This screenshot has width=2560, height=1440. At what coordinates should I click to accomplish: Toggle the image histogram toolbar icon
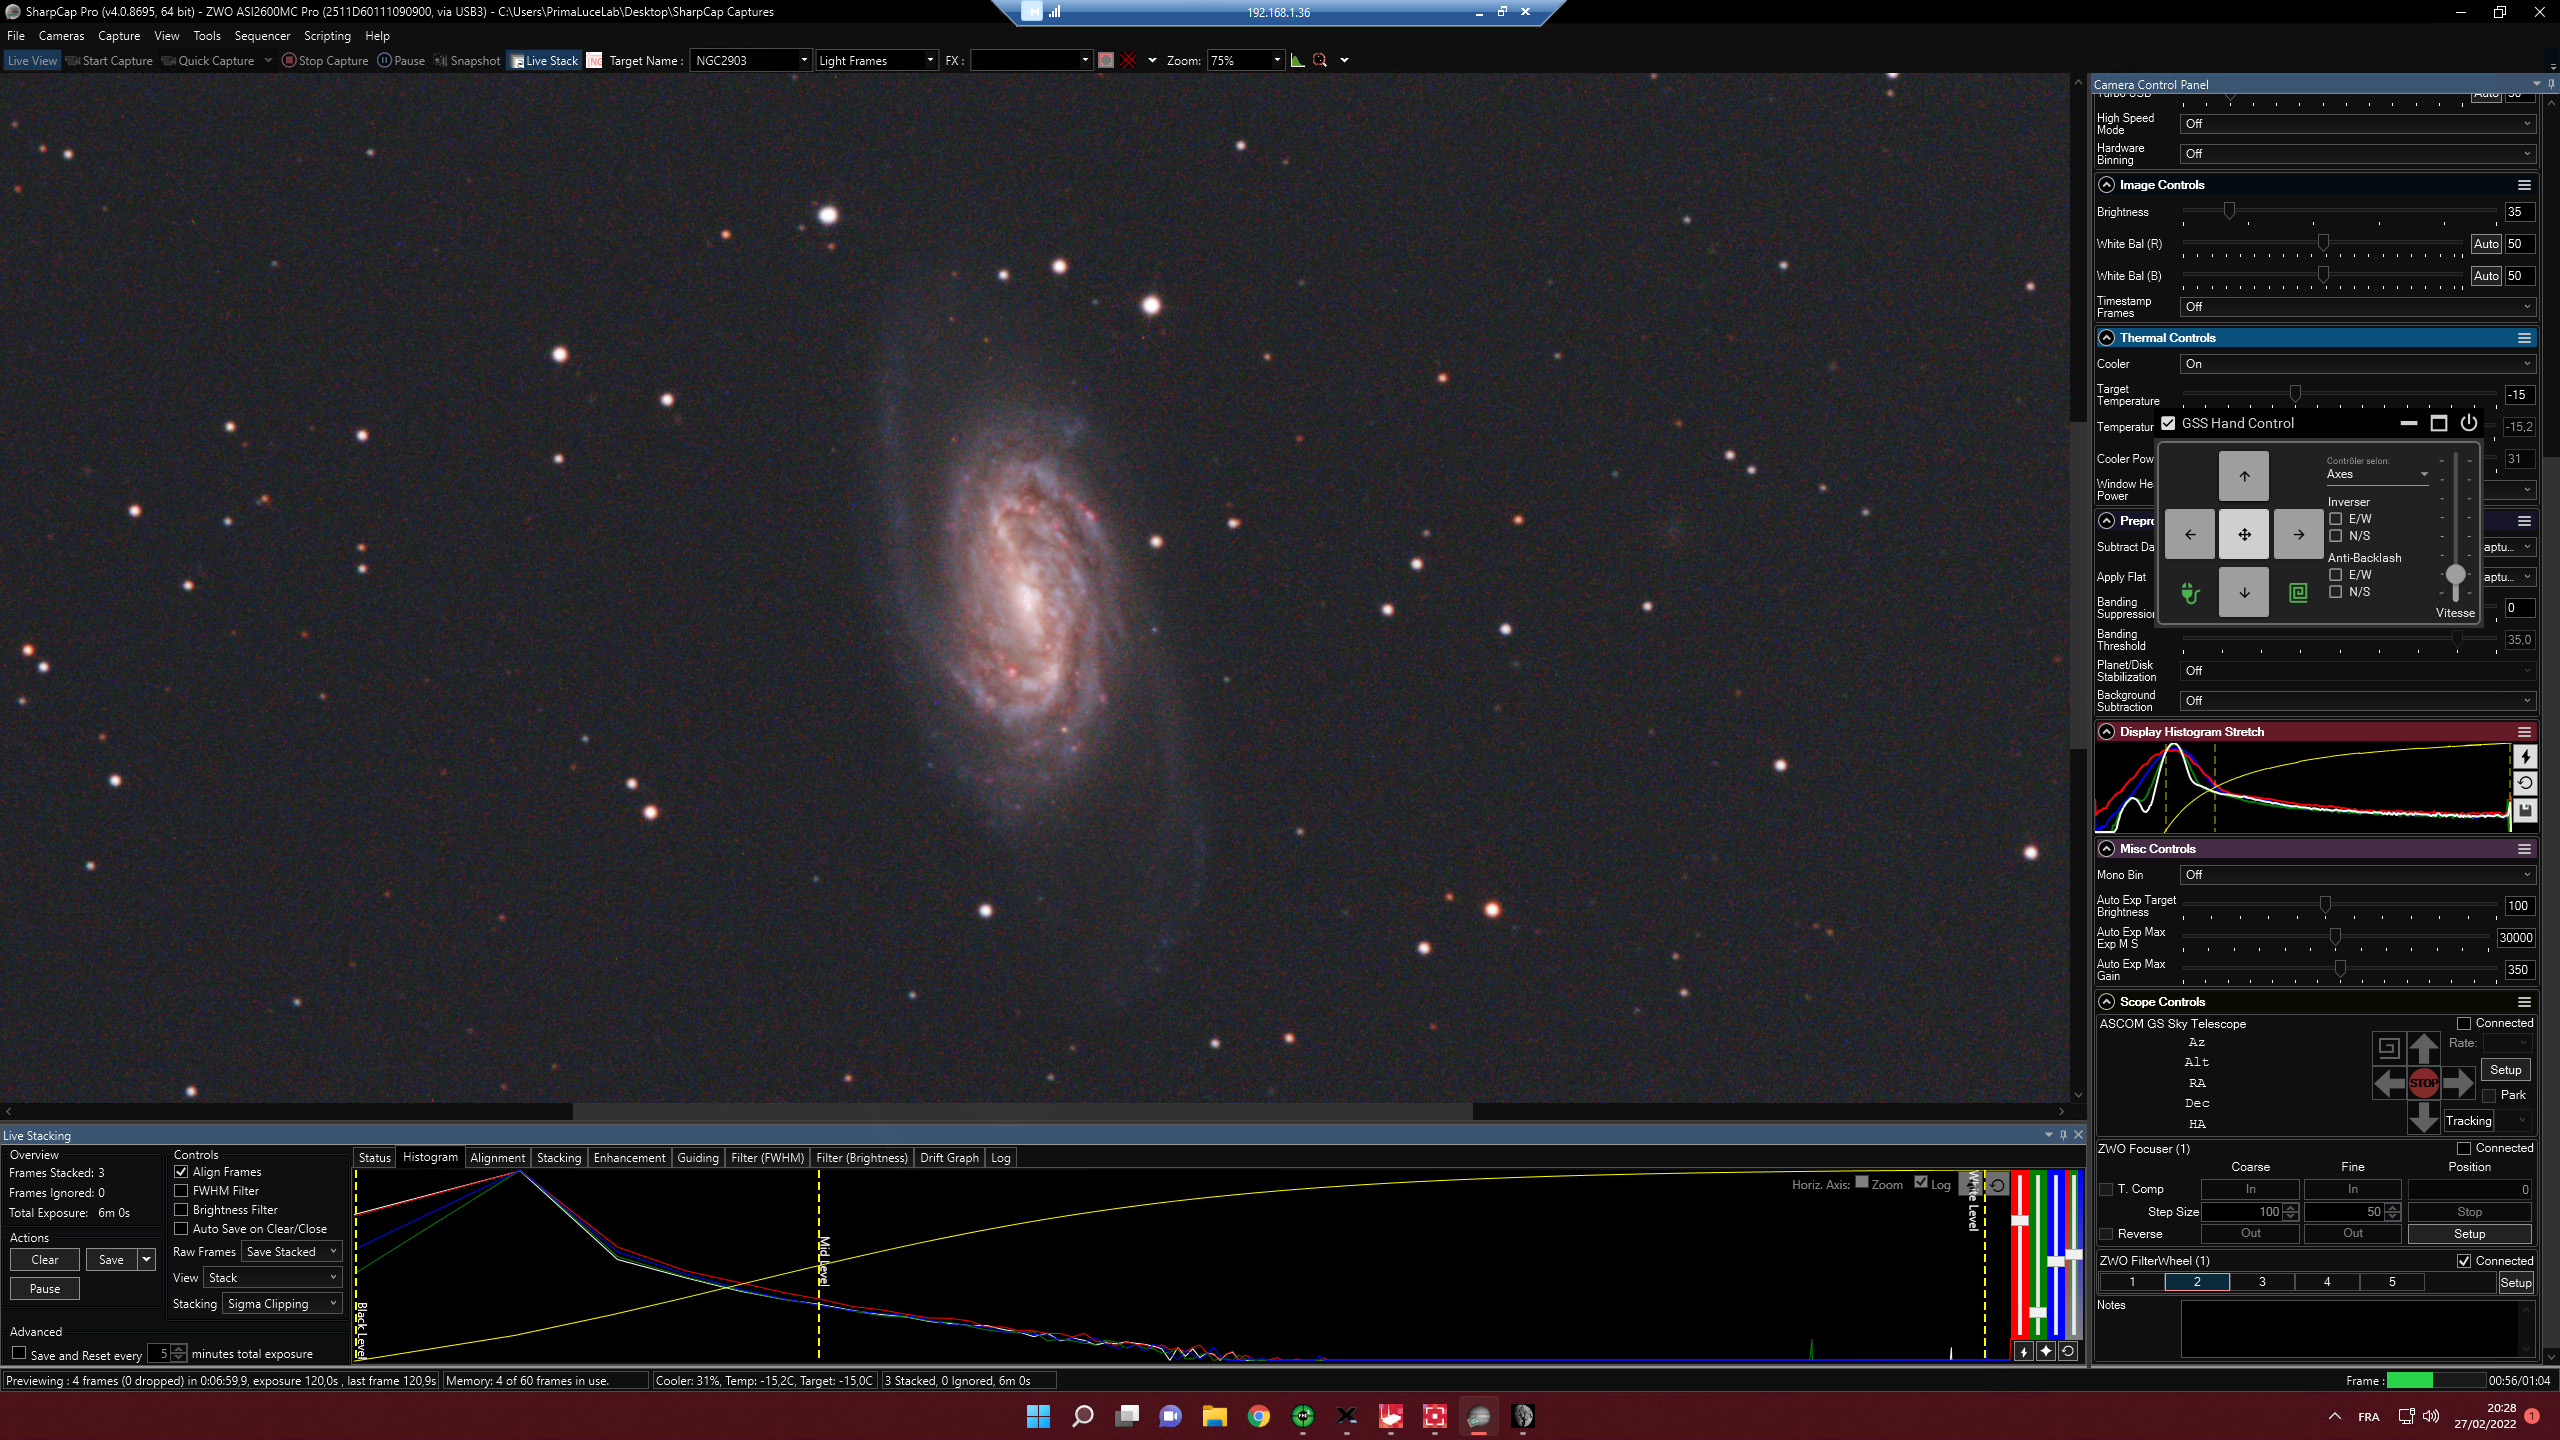[1297, 61]
